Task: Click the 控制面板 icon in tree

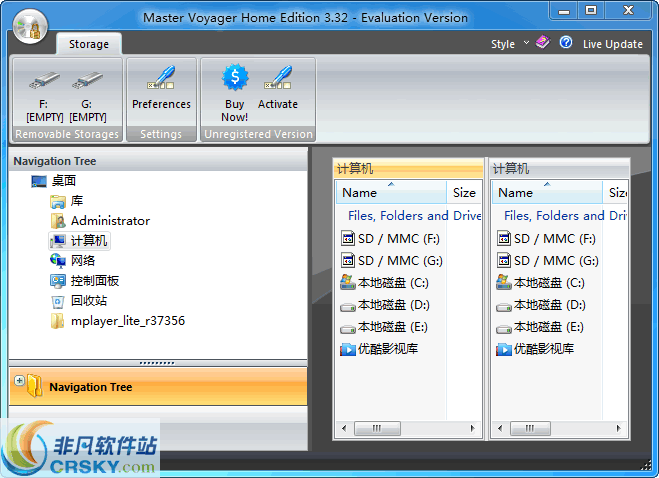Action: pos(58,281)
